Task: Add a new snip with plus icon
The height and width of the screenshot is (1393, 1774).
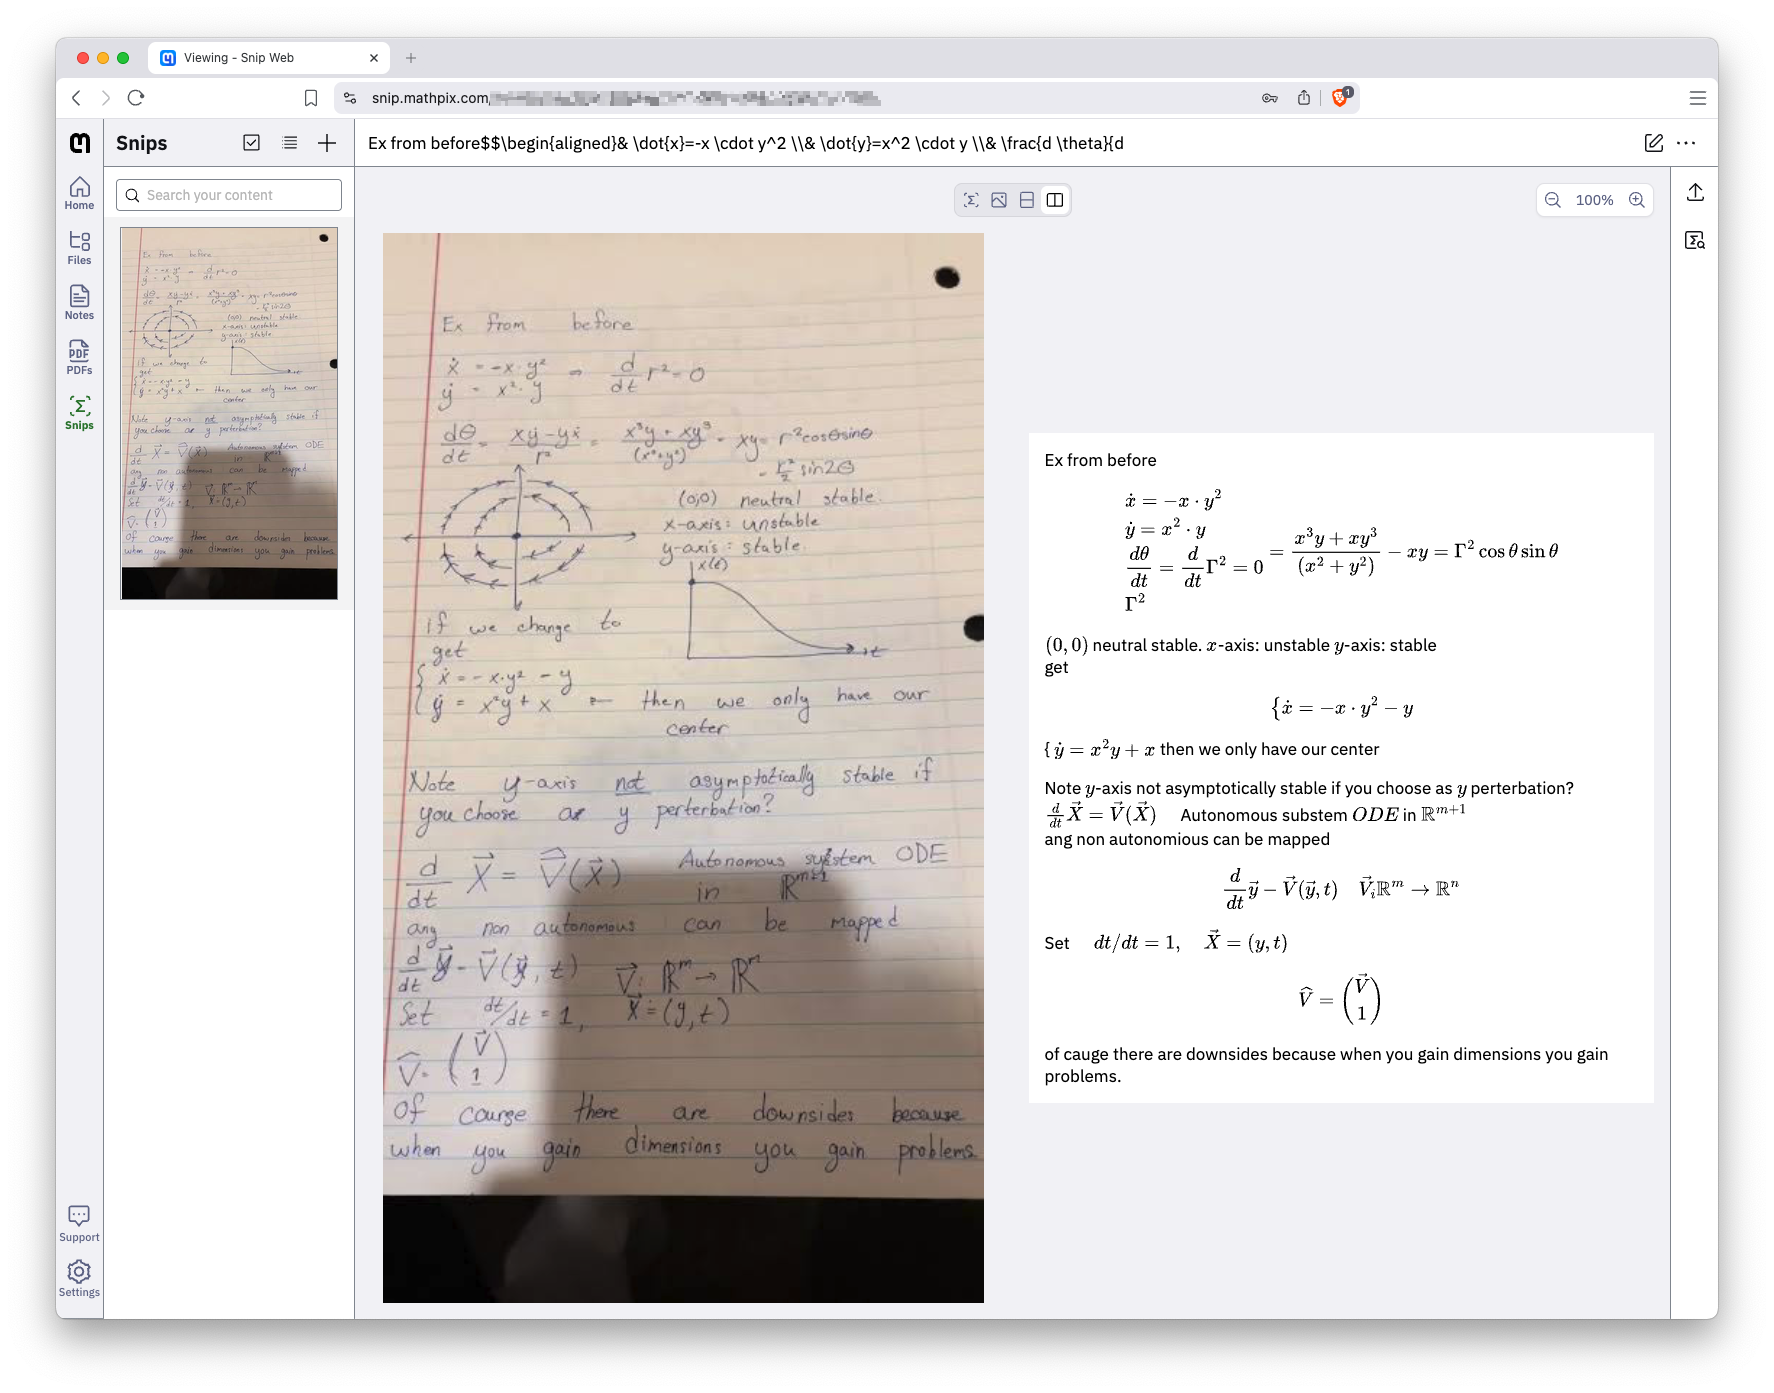Action: point(327,143)
